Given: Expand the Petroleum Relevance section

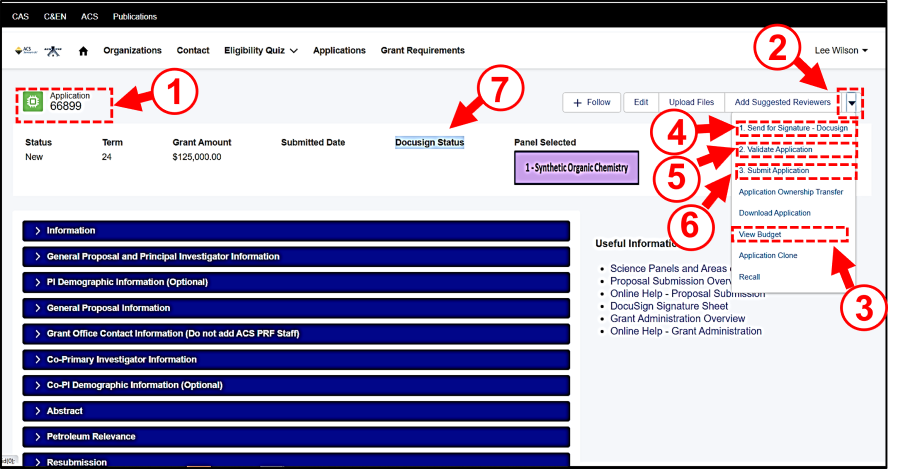Looking at the screenshot, I should click(x=90, y=437).
